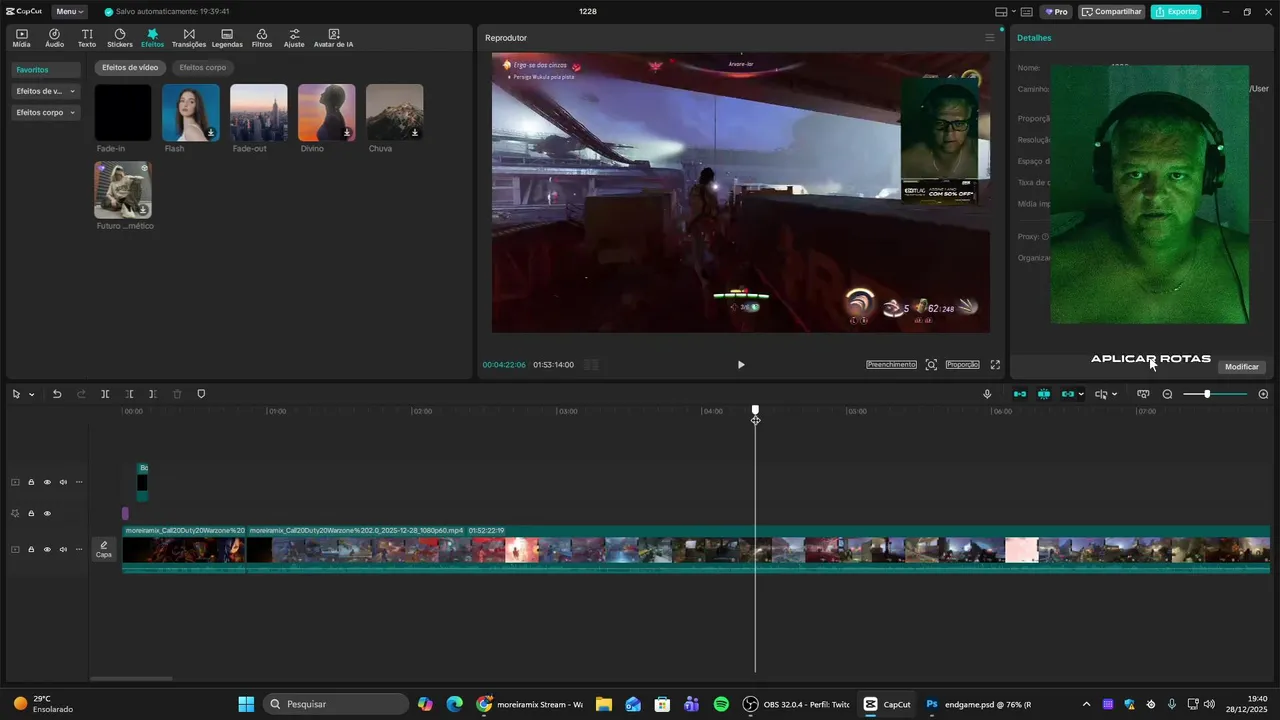Viewport: 1280px width, 720px height.
Task: Click the microphone voice-over record icon
Action: (x=987, y=394)
